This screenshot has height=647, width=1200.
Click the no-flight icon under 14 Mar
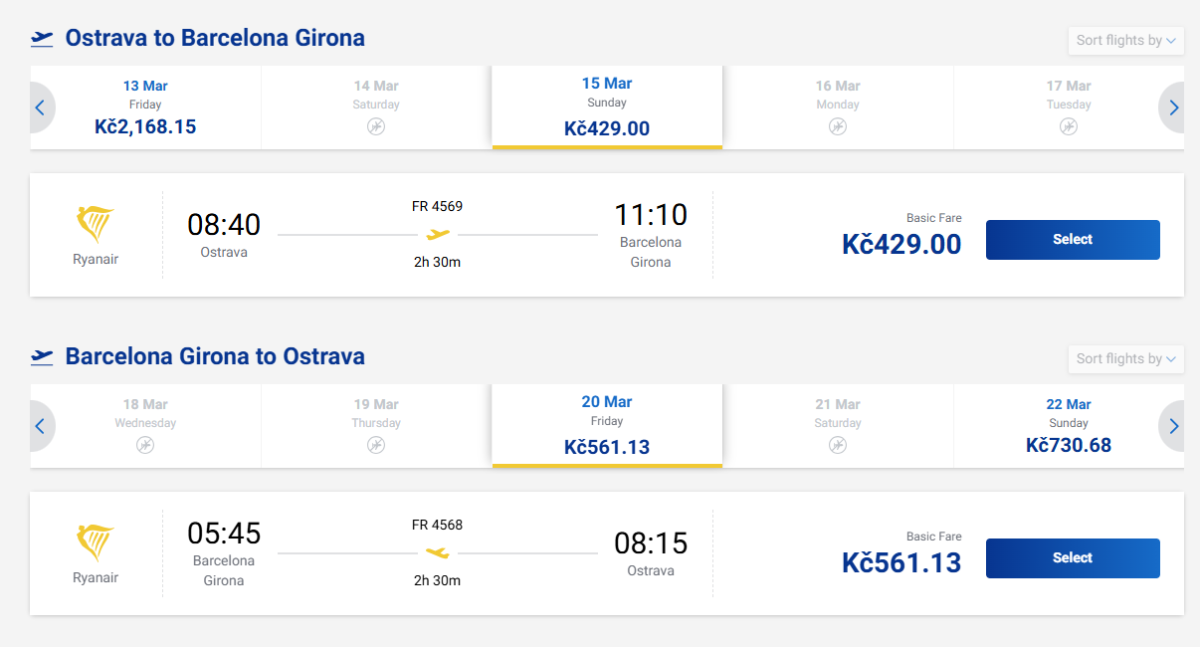click(x=376, y=127)
